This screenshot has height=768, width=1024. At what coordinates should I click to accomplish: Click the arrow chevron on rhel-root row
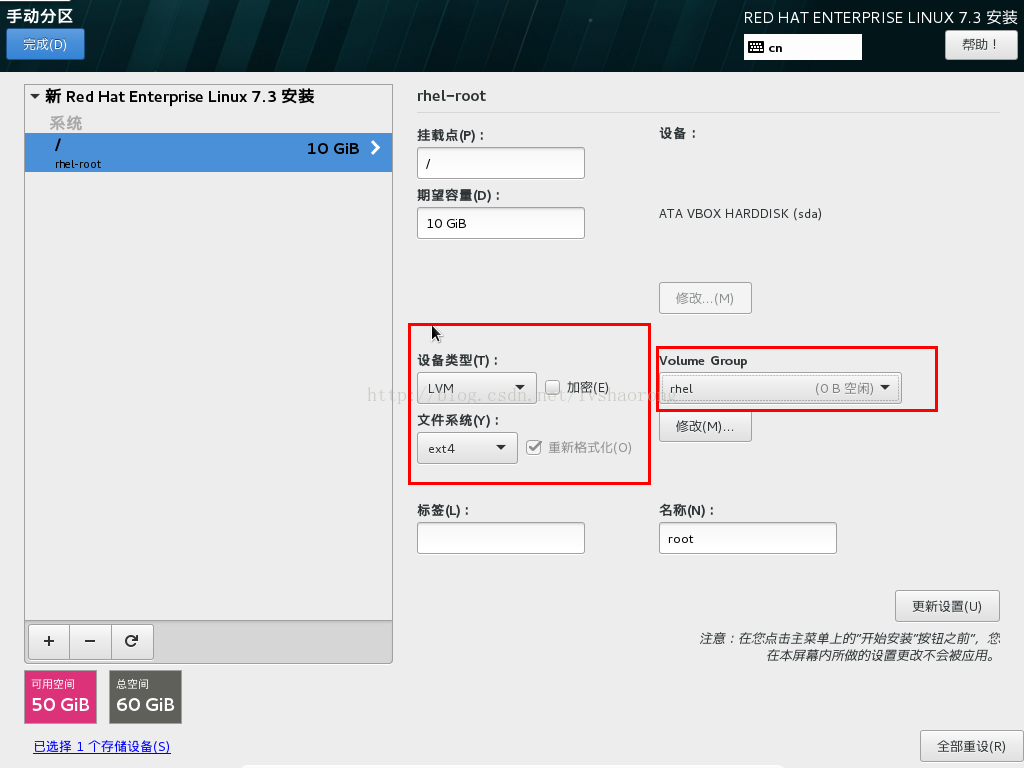tap(376, 148)
